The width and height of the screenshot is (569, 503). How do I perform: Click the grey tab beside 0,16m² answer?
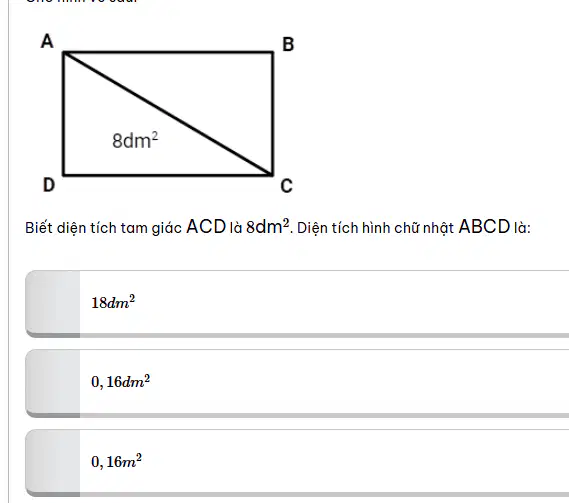click(53, 463)
